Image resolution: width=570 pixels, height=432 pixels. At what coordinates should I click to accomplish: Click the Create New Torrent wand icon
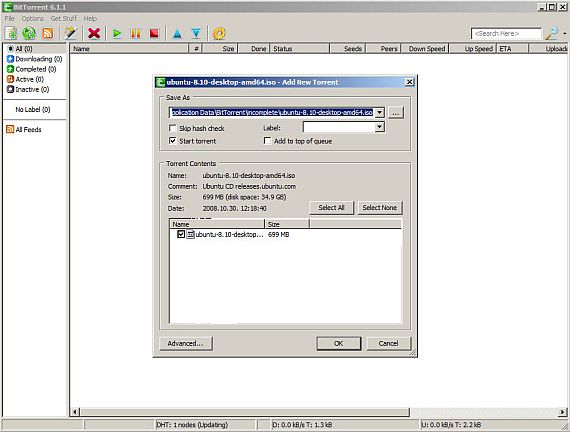tap(71, 33)
